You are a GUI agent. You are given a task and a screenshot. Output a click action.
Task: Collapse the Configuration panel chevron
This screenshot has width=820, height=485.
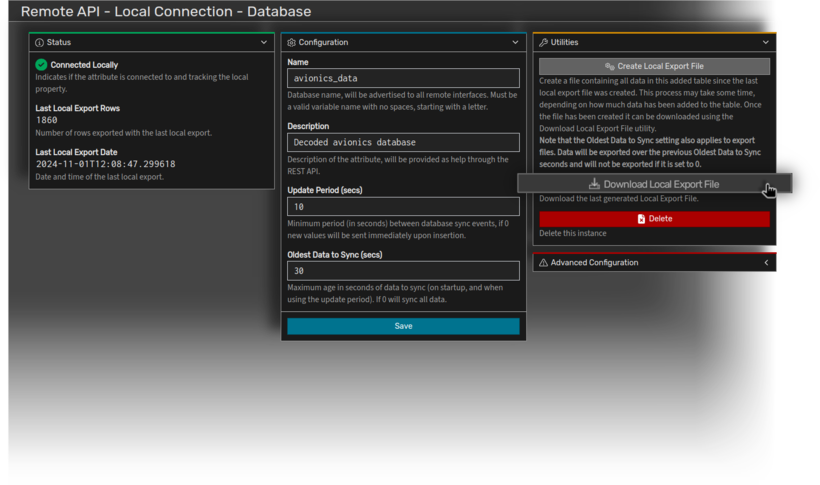pyautogui.click(x=515, y=42)
